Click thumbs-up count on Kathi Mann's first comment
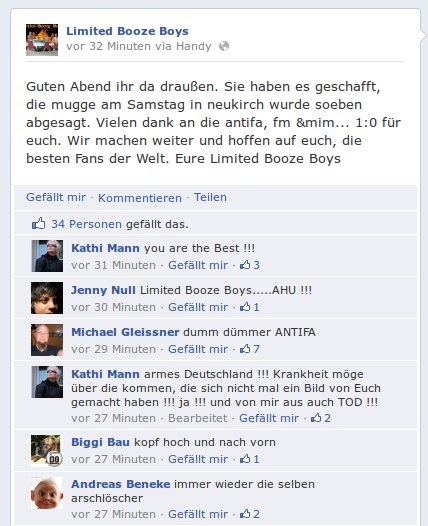Viewport: 428px width, 526px height. coord(250,265)
